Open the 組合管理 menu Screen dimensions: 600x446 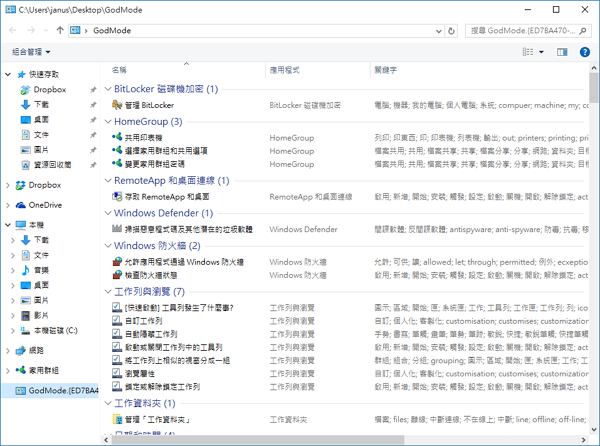(31, 52)
